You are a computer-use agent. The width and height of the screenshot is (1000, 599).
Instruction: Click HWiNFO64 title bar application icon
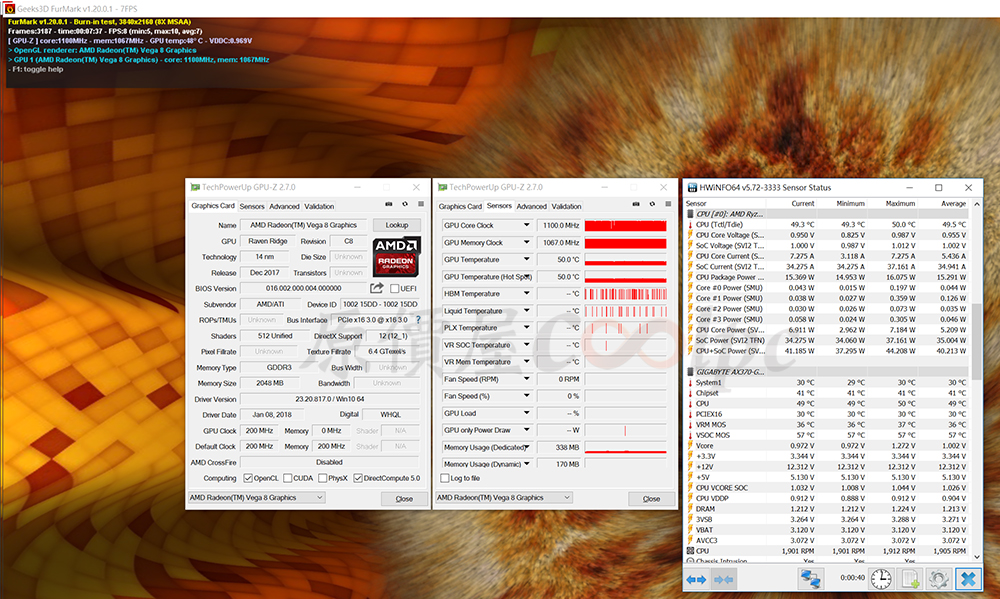[x=692, y=188]
